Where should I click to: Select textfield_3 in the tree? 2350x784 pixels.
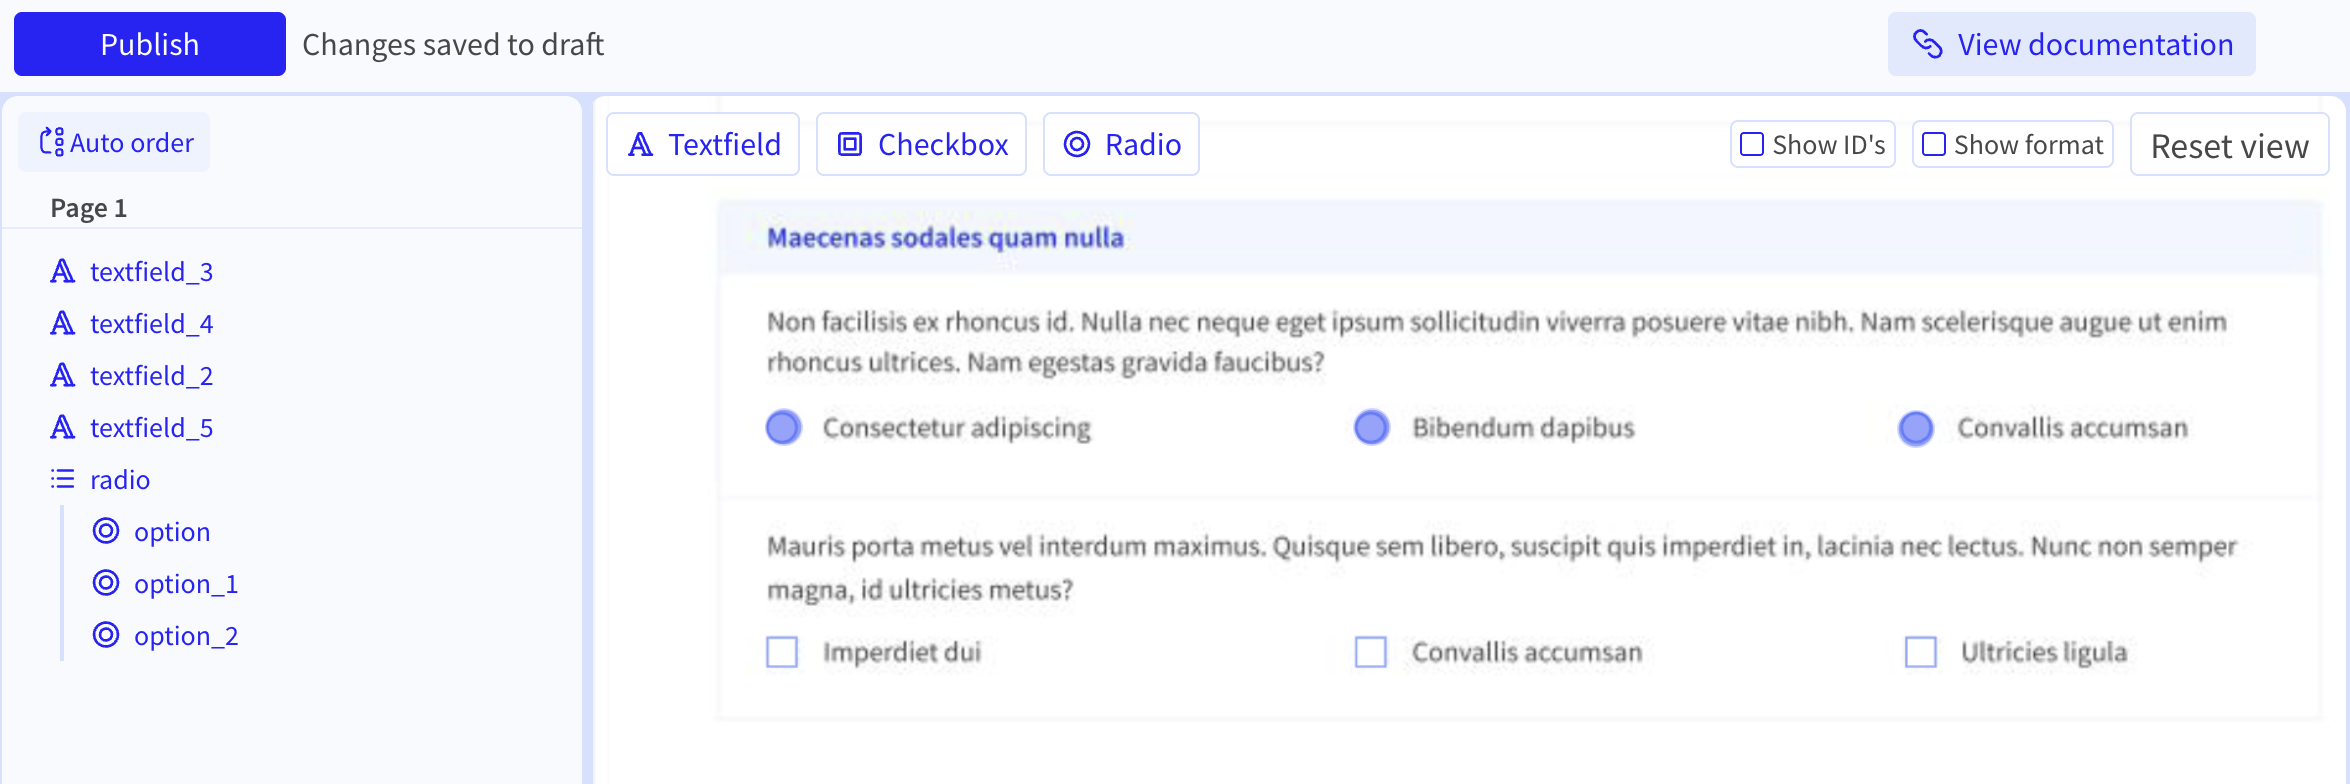tap(151, 272)
